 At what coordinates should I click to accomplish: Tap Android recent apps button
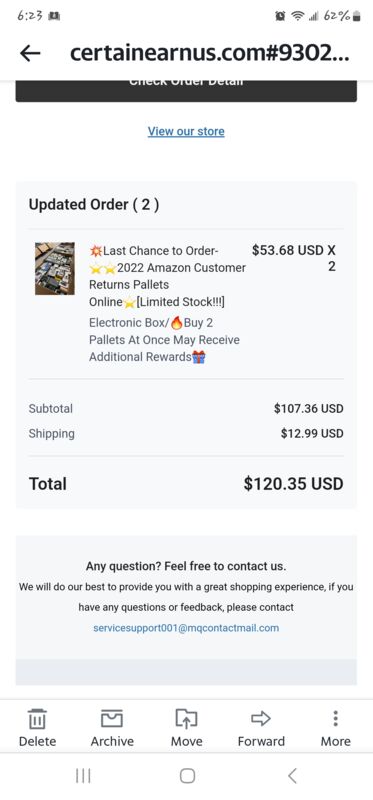click(83, 776)
